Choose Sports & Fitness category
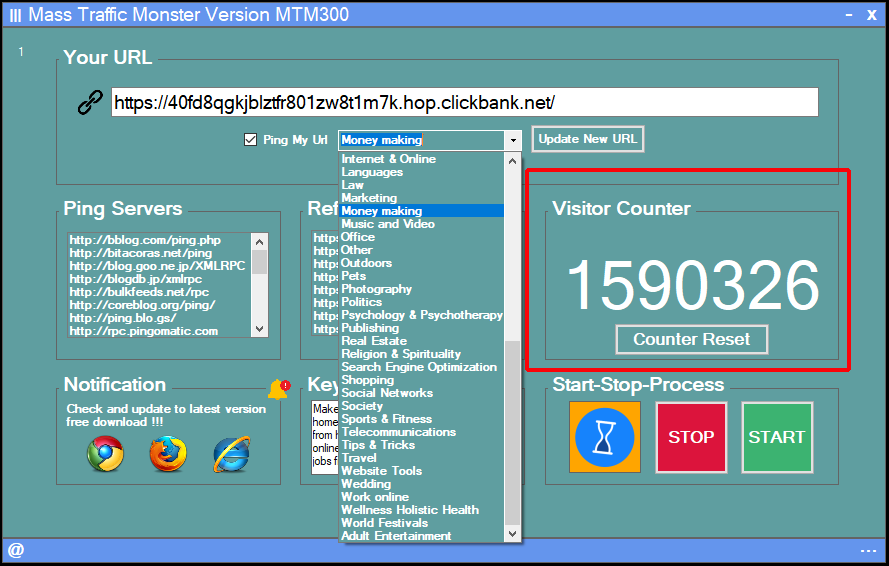Viewport: 889px width, 566px height. pos(421,420)
